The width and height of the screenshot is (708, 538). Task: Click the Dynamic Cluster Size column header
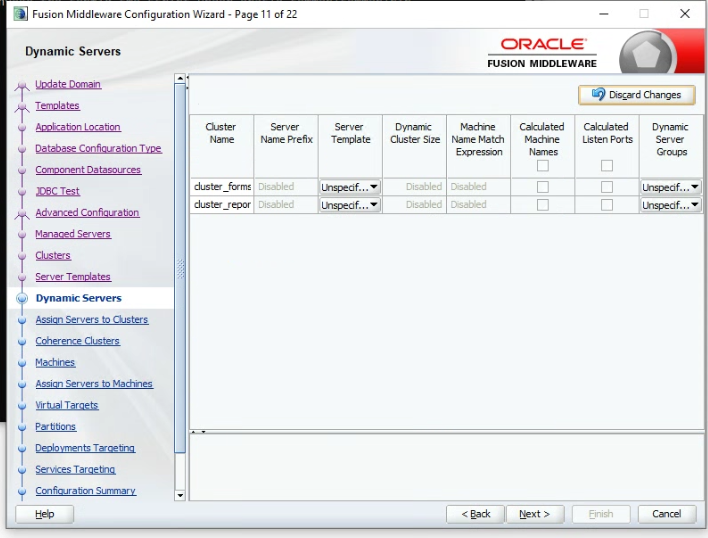pos(414,146)
